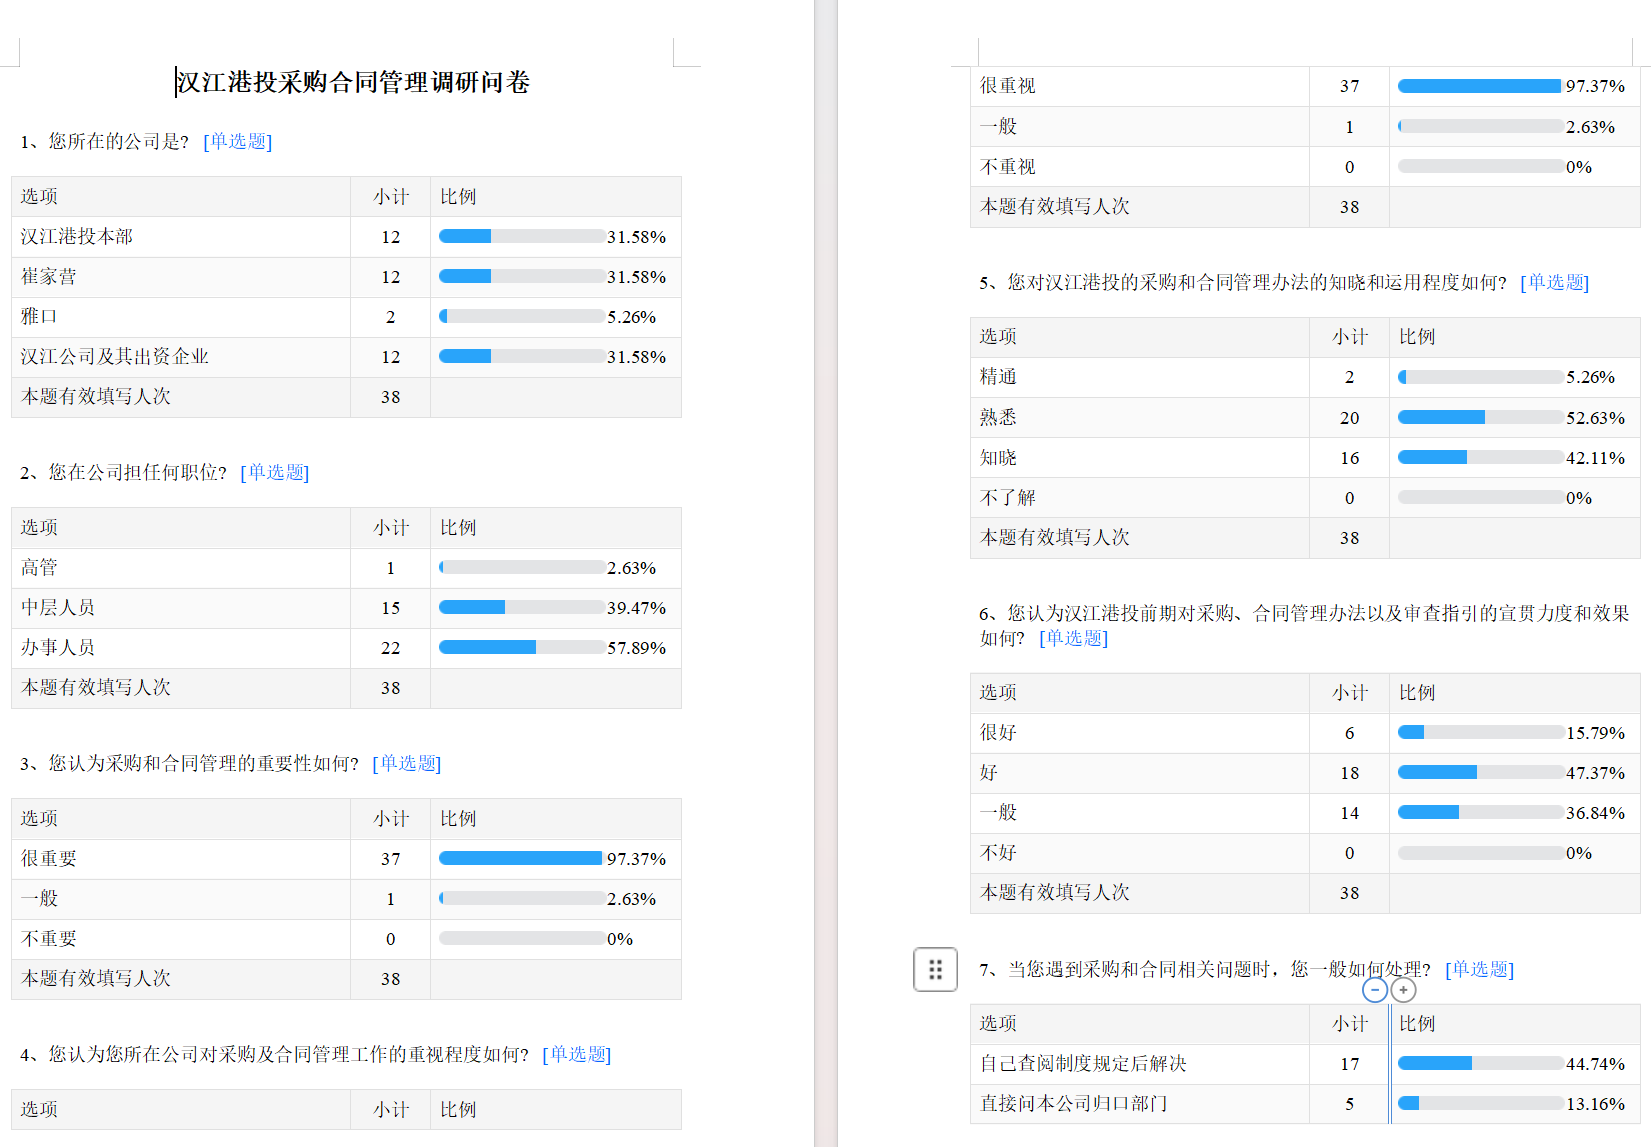Click the 52.63% progress bar for 熟悉

(x=1480, y=417)
